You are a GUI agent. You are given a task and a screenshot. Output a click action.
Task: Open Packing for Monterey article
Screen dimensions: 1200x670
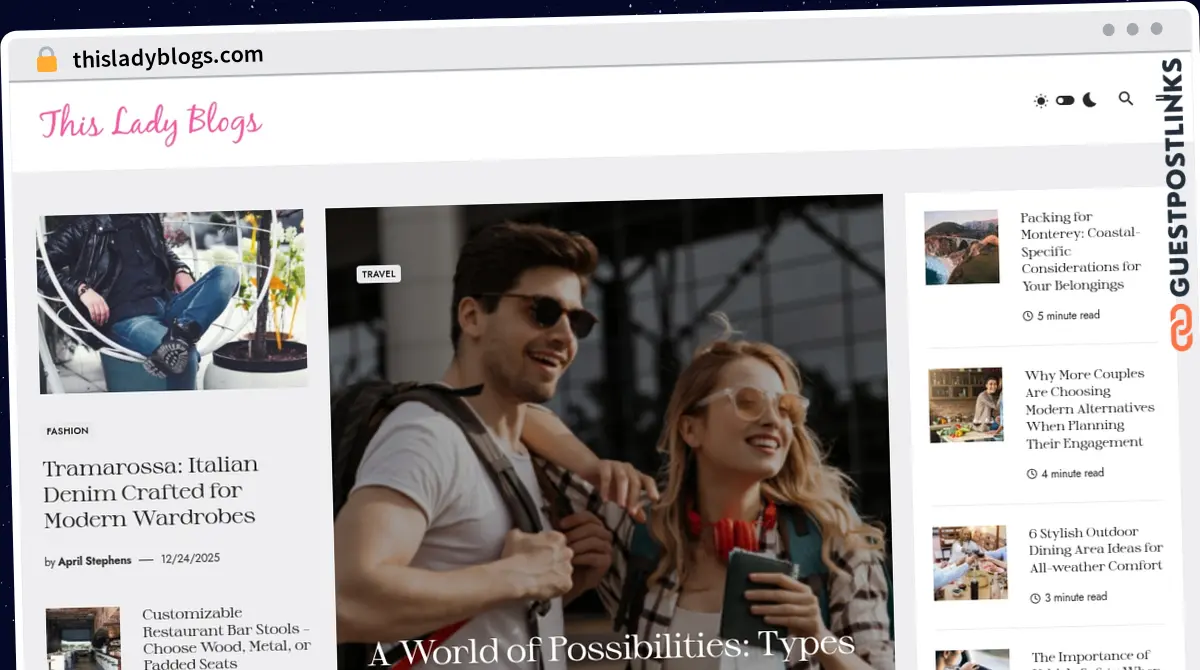1081,251
